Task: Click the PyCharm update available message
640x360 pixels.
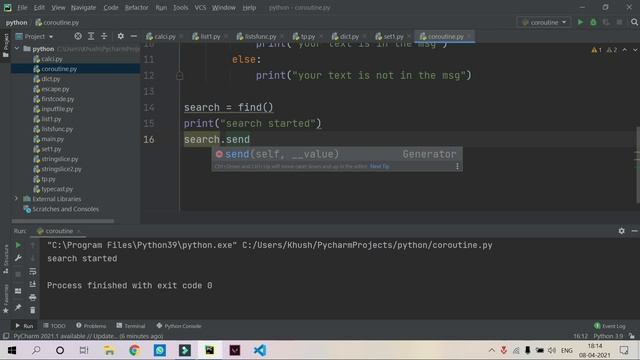Action: point(88,336)
